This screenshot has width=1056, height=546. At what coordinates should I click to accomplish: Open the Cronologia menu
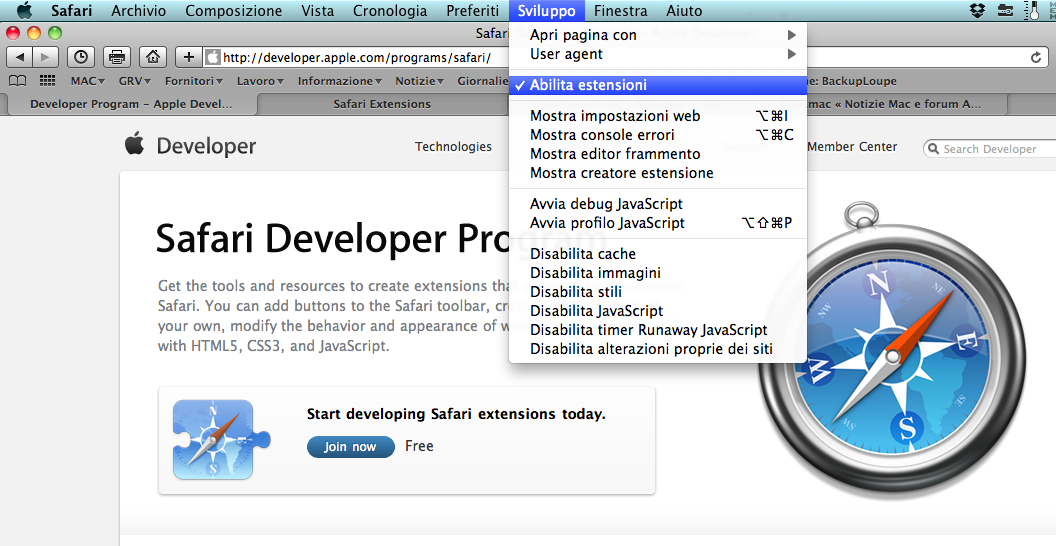click(390, 11)
